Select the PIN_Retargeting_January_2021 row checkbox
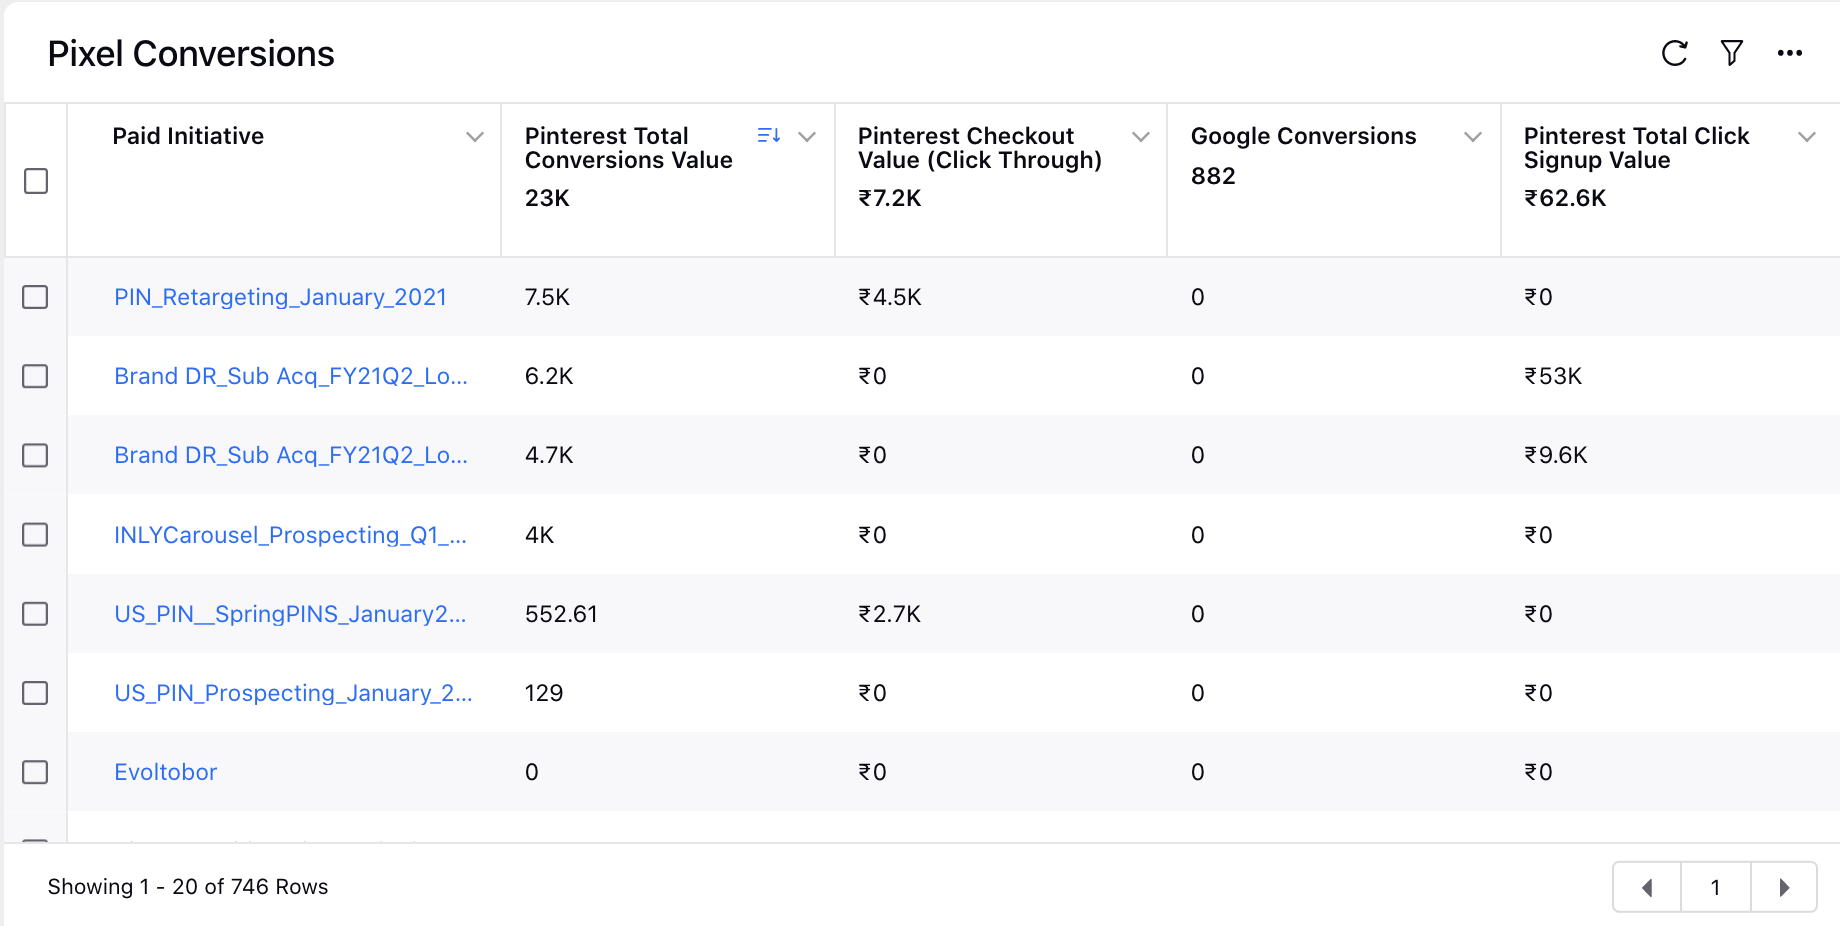The width and height of the screenshot is (1840, 926). [36, 297]
